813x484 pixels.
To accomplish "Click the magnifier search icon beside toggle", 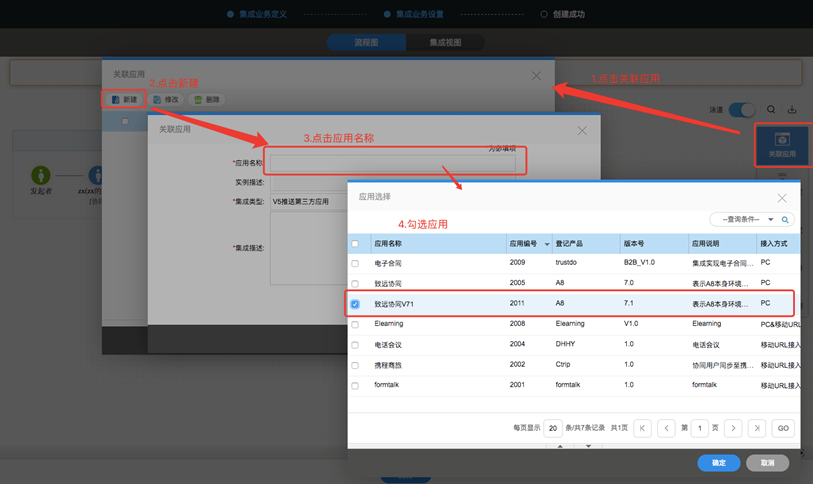I will (x=771, y=110).
